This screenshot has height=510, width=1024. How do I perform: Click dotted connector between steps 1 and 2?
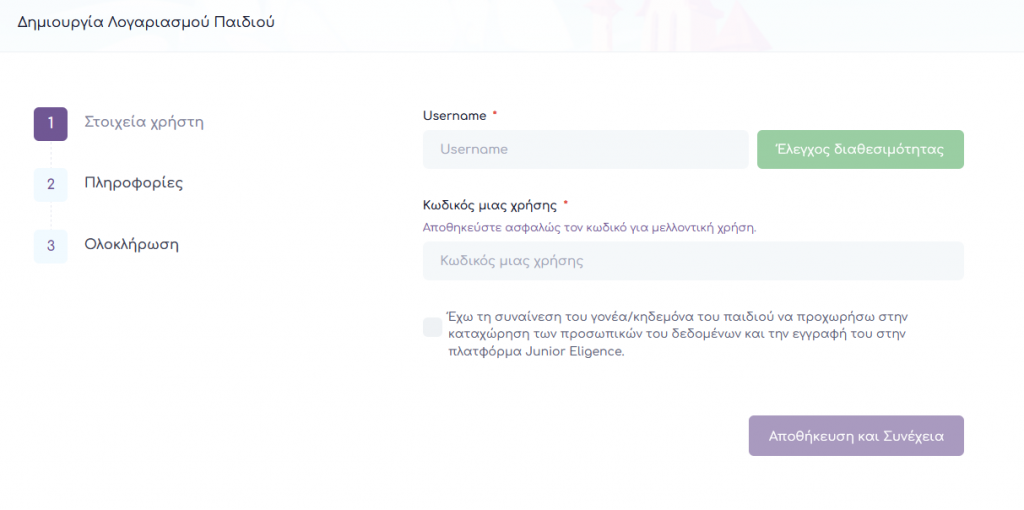pyautogui.click(x=50, y=154)
